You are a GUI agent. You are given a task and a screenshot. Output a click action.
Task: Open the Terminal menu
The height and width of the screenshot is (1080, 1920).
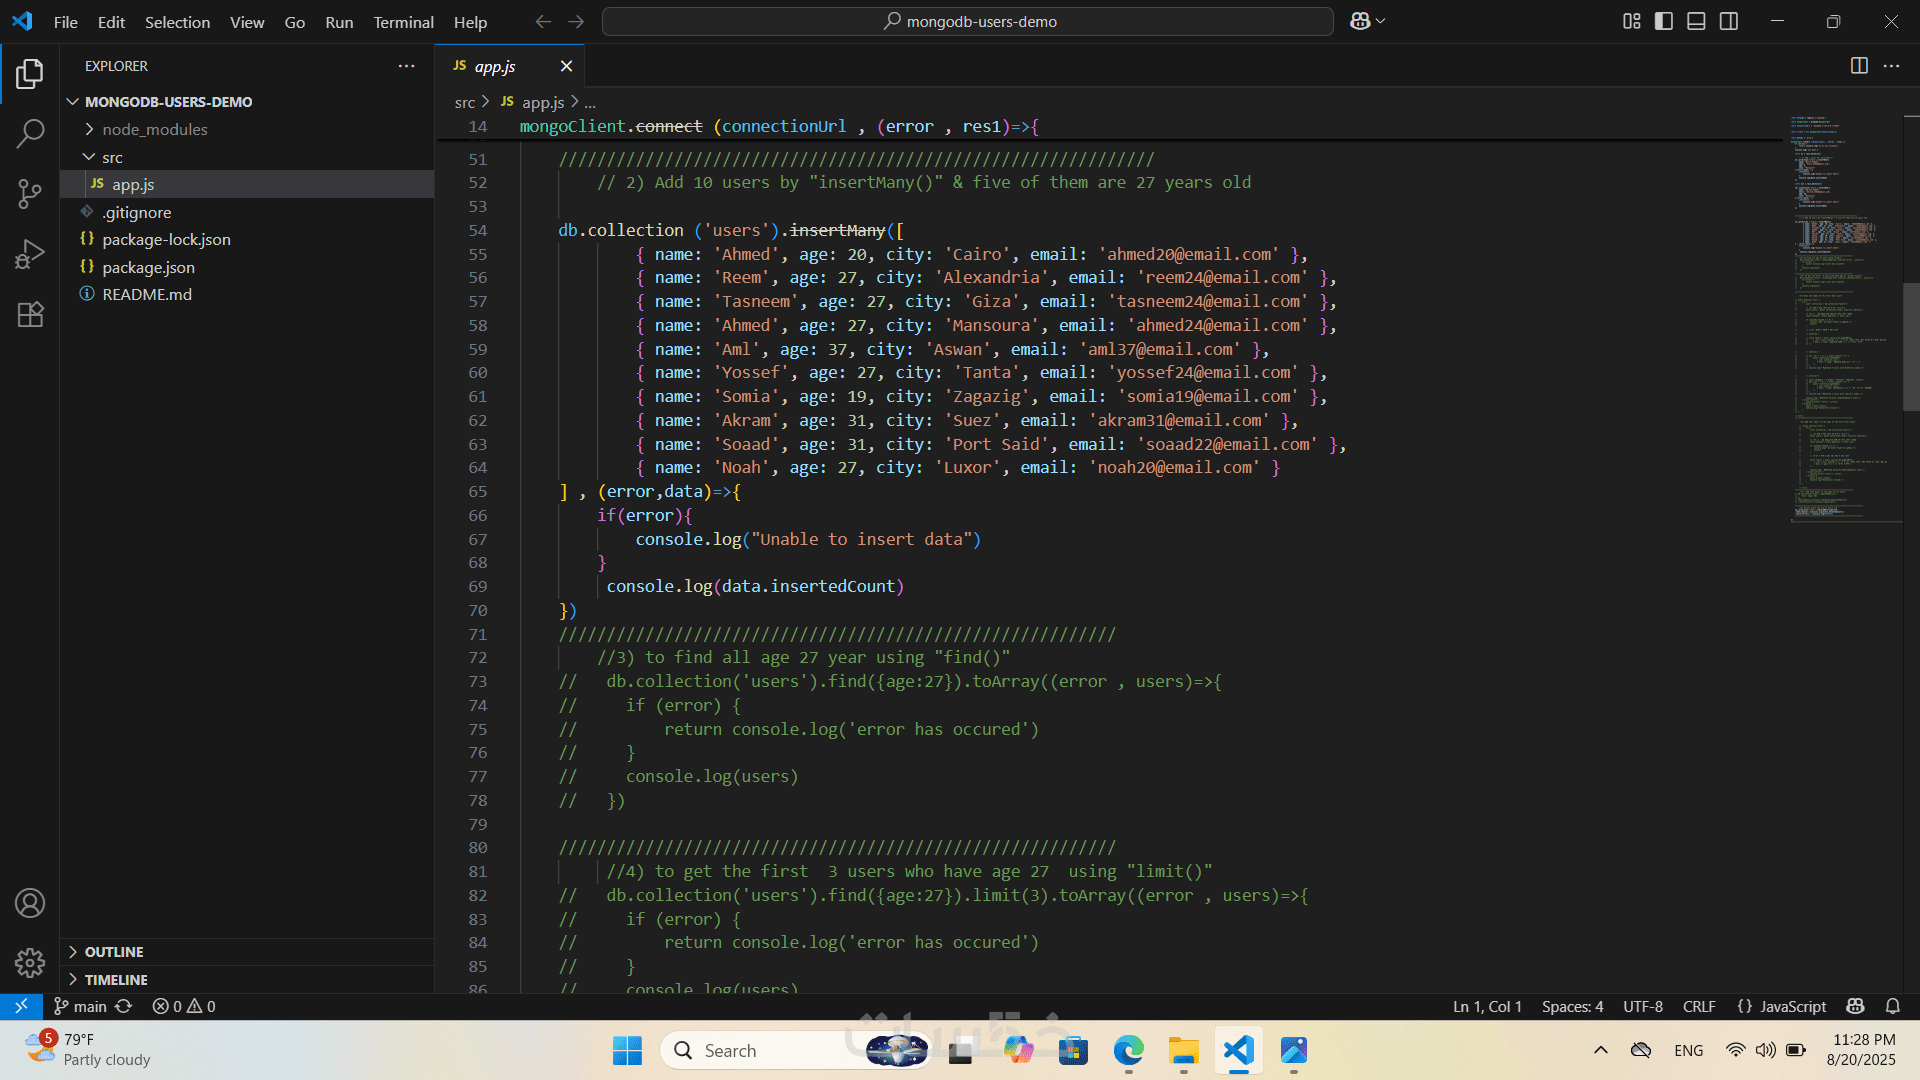(403, 22)
